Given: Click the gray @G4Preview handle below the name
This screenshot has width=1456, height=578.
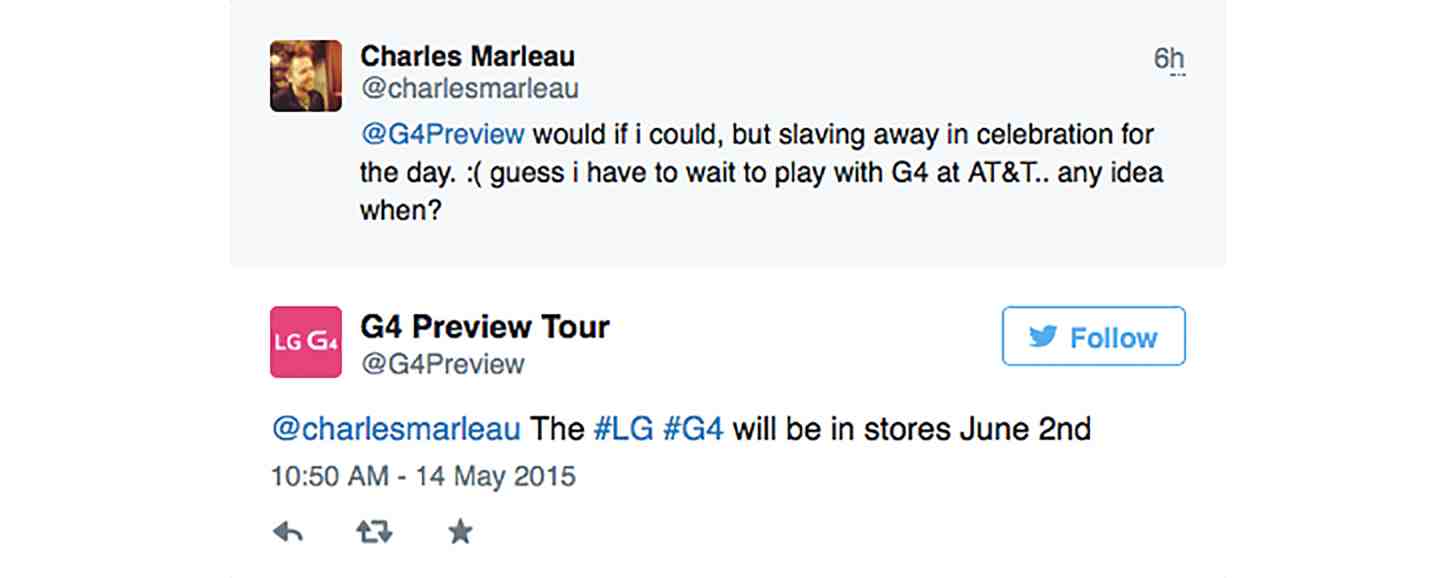Looking at the screenshot, I should click(442, 363).
